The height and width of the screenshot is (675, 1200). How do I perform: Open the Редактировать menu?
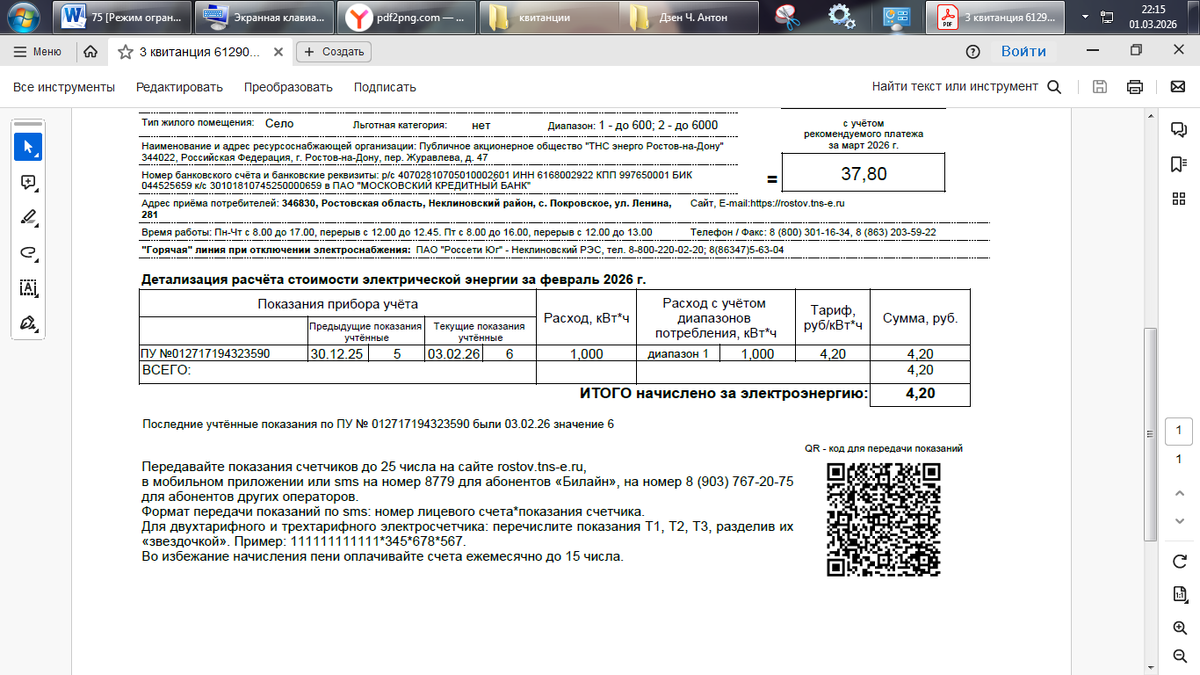point(179,87)
